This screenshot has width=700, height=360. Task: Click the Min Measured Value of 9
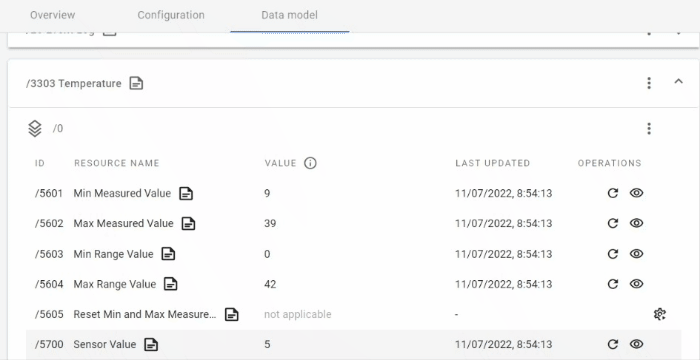click(267, 193)
